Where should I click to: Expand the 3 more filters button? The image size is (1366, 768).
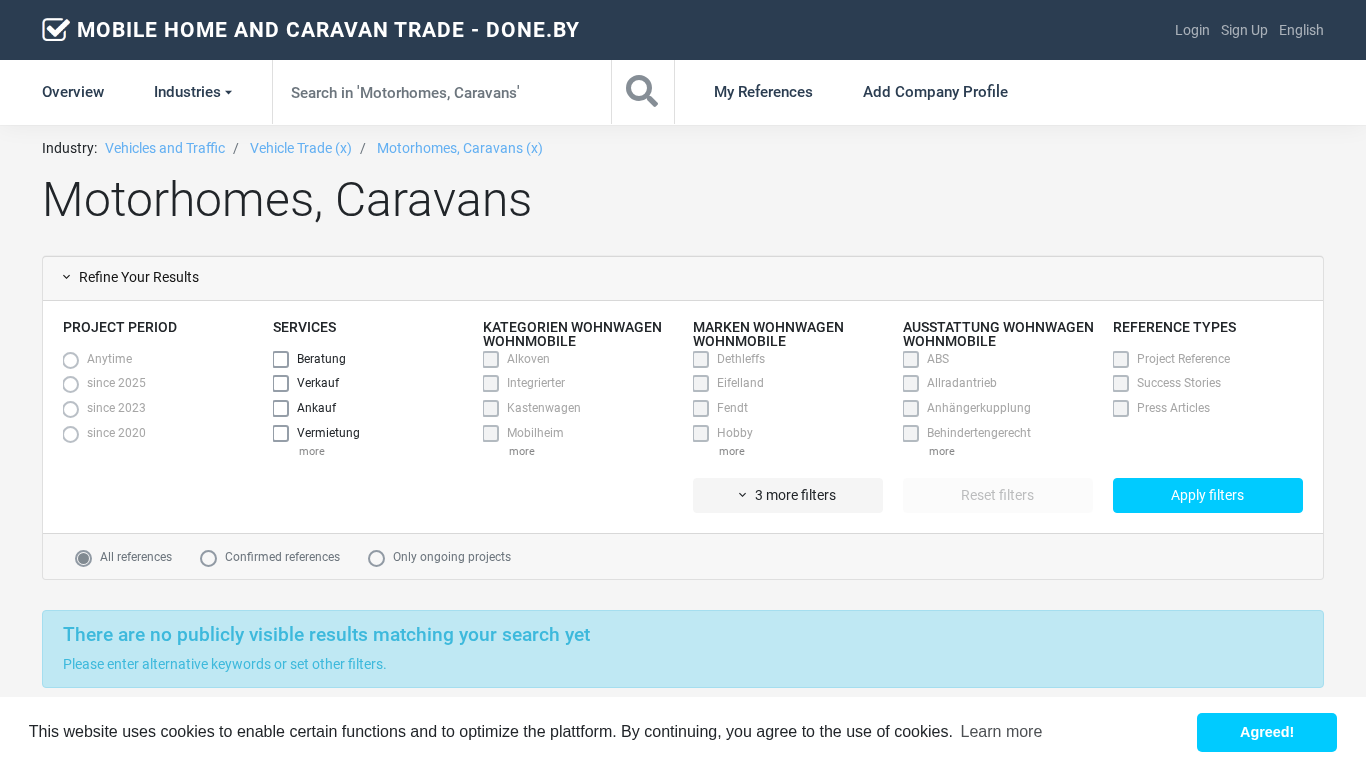[787, 495]
